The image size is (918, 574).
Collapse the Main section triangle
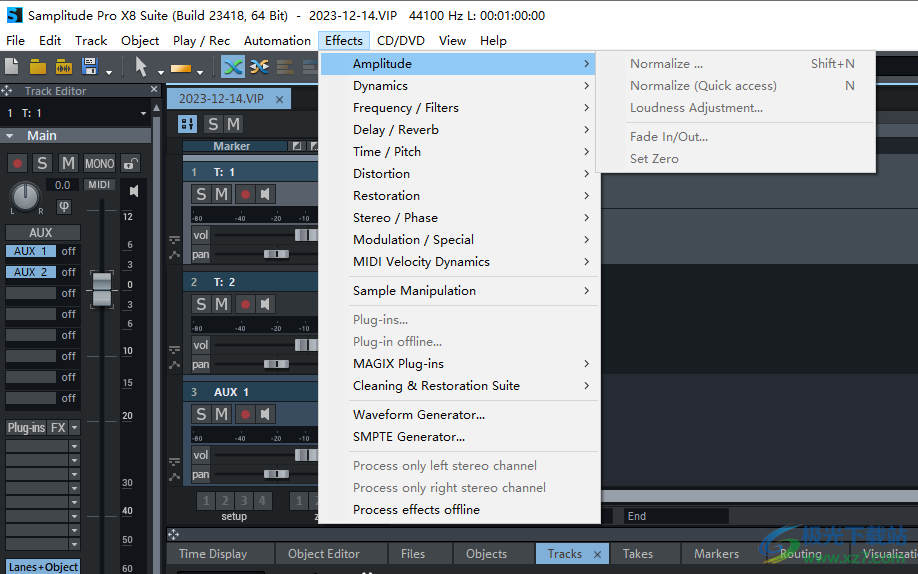click(9, 136)
